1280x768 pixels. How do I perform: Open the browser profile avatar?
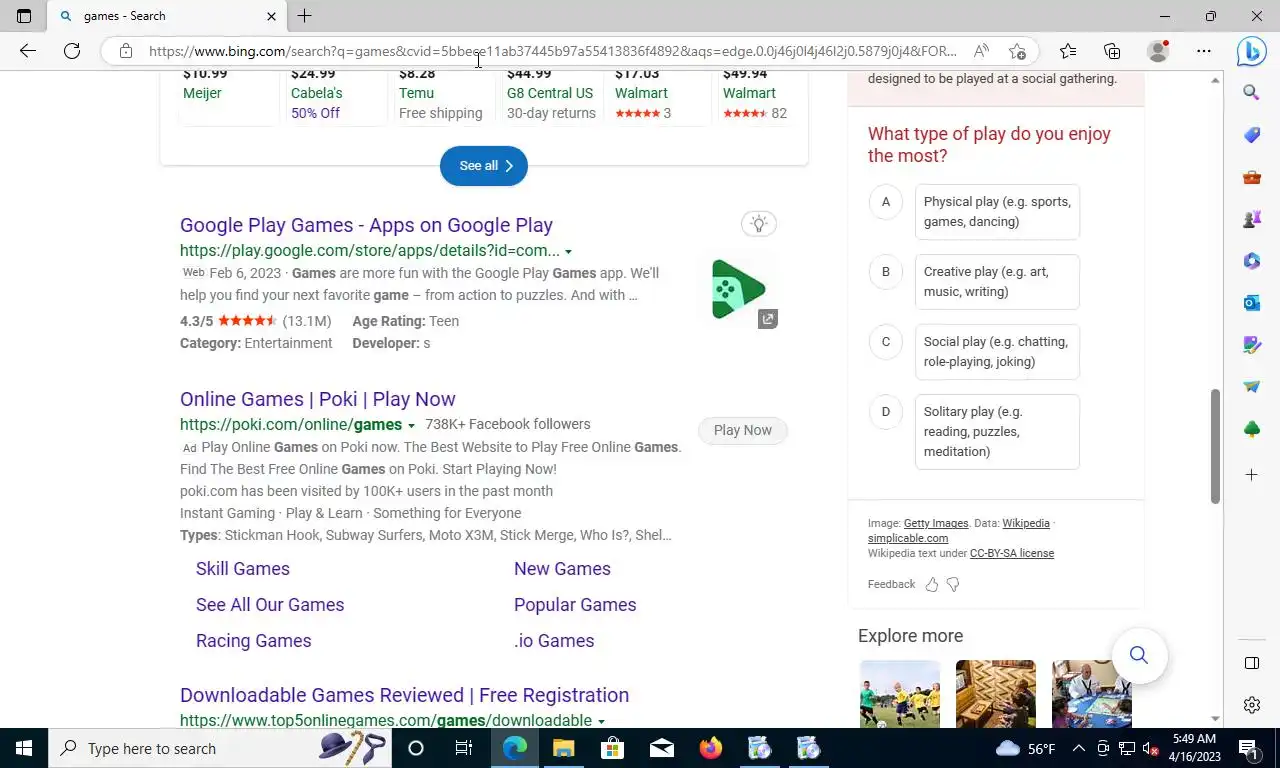tap(1158, 51)
